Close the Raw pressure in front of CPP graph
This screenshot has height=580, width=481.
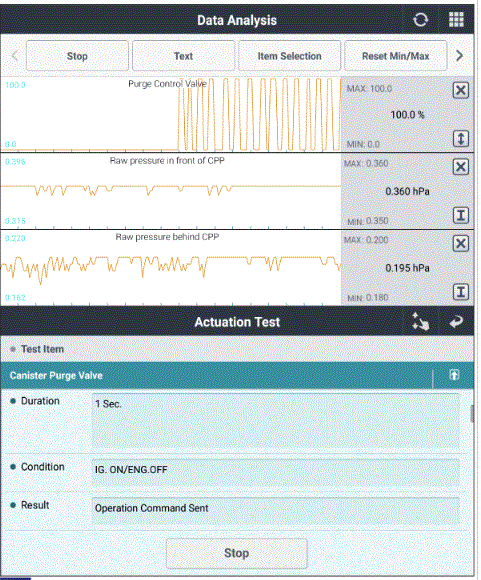pyautogui.click(x=461, y=167)
